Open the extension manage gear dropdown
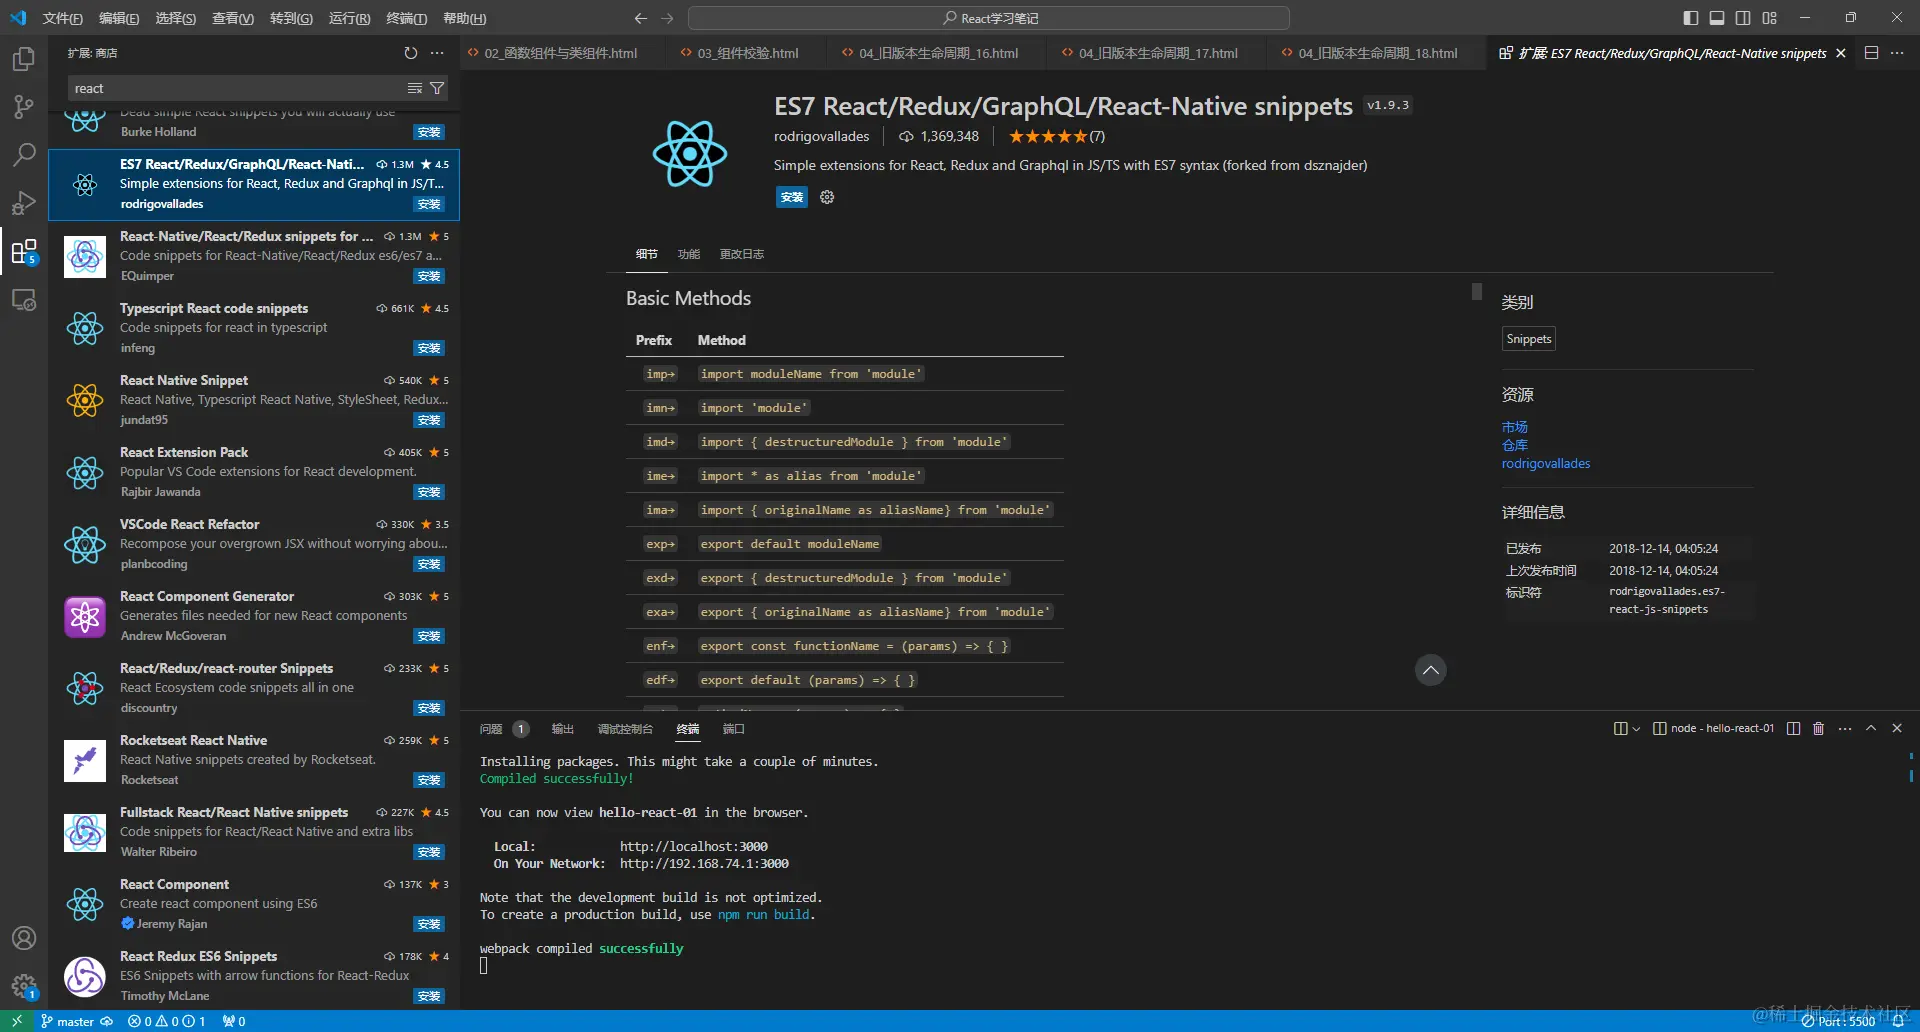 (827, 197)
